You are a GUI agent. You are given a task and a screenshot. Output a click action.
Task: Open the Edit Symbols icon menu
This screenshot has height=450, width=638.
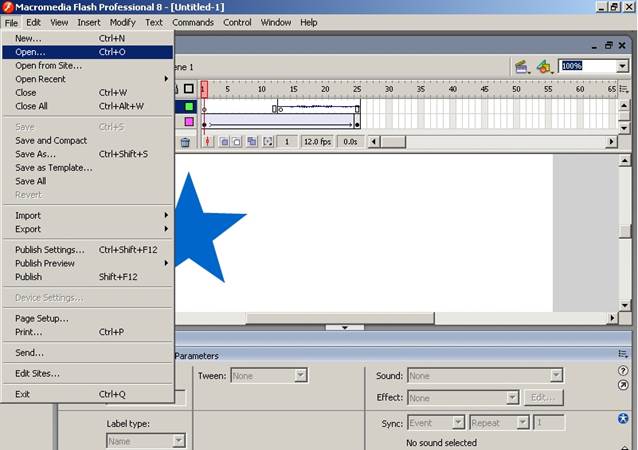coord(544,66)
